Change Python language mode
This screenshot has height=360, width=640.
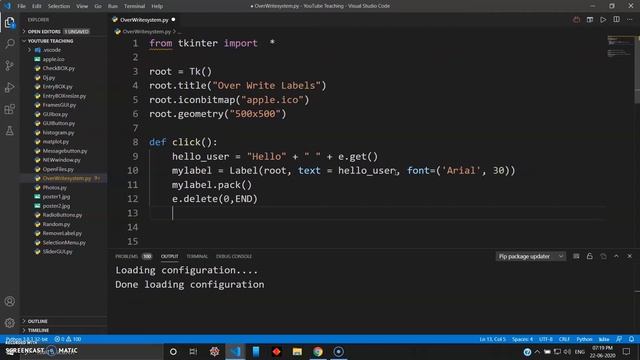pyautogui.click(x=584, y=339)
